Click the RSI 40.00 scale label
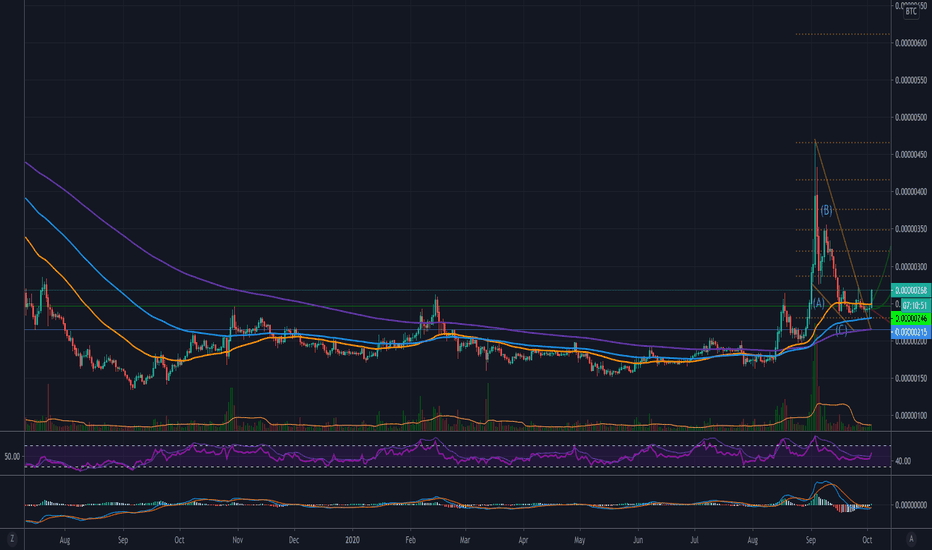 pos(902,461)
